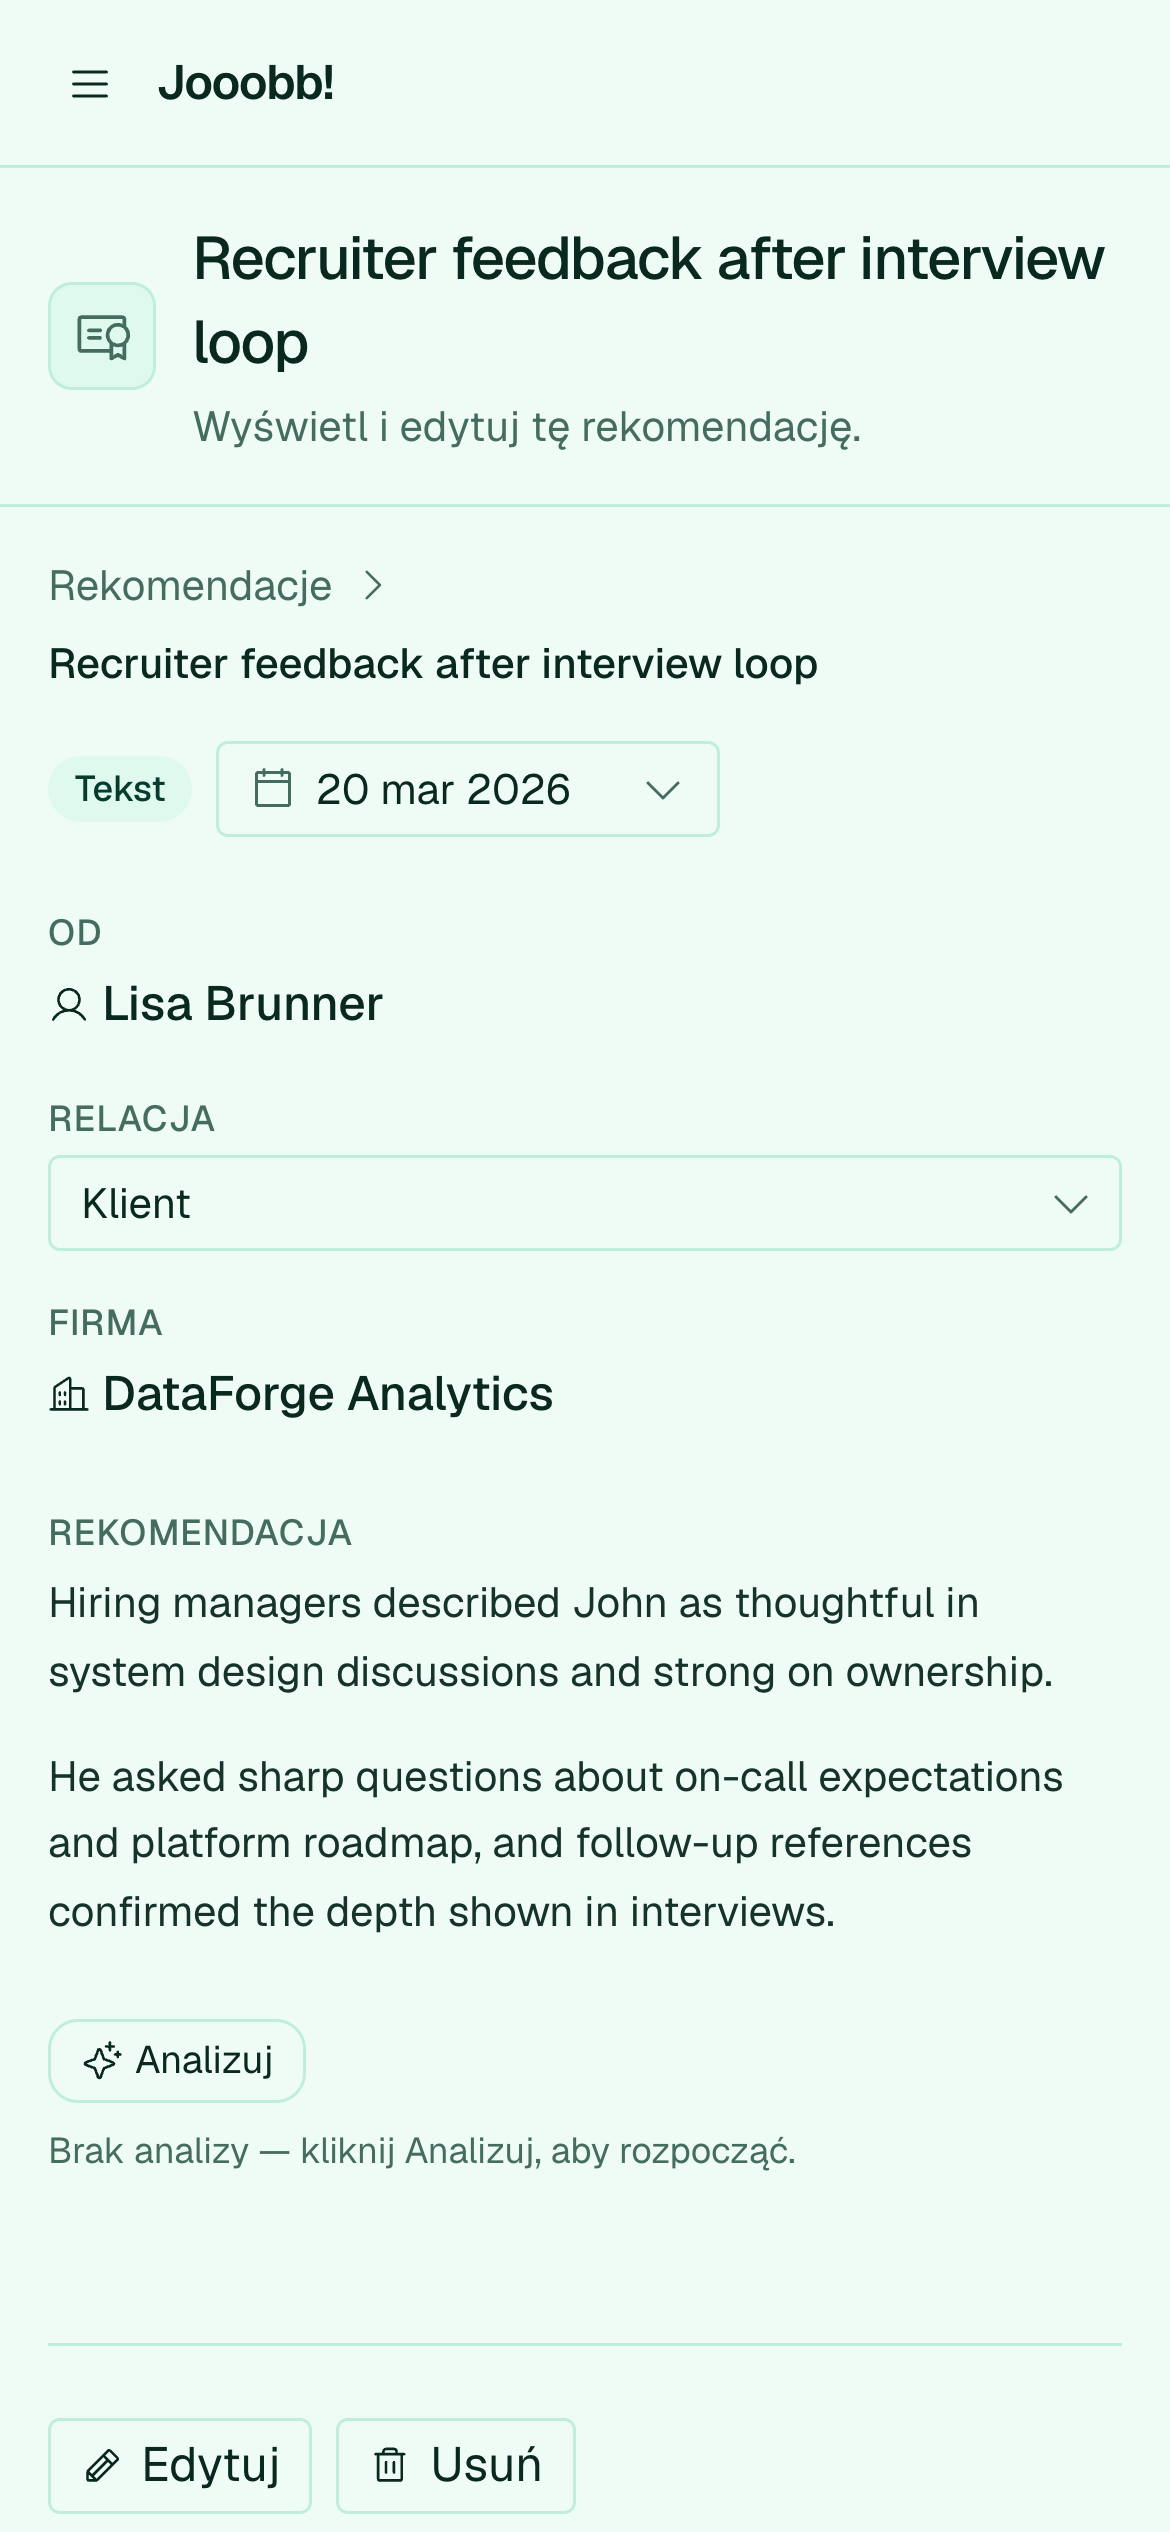The image size is (1170, 2532).
Task: Expand the Relacja Klient dropdown
Action: (585, 1203)
